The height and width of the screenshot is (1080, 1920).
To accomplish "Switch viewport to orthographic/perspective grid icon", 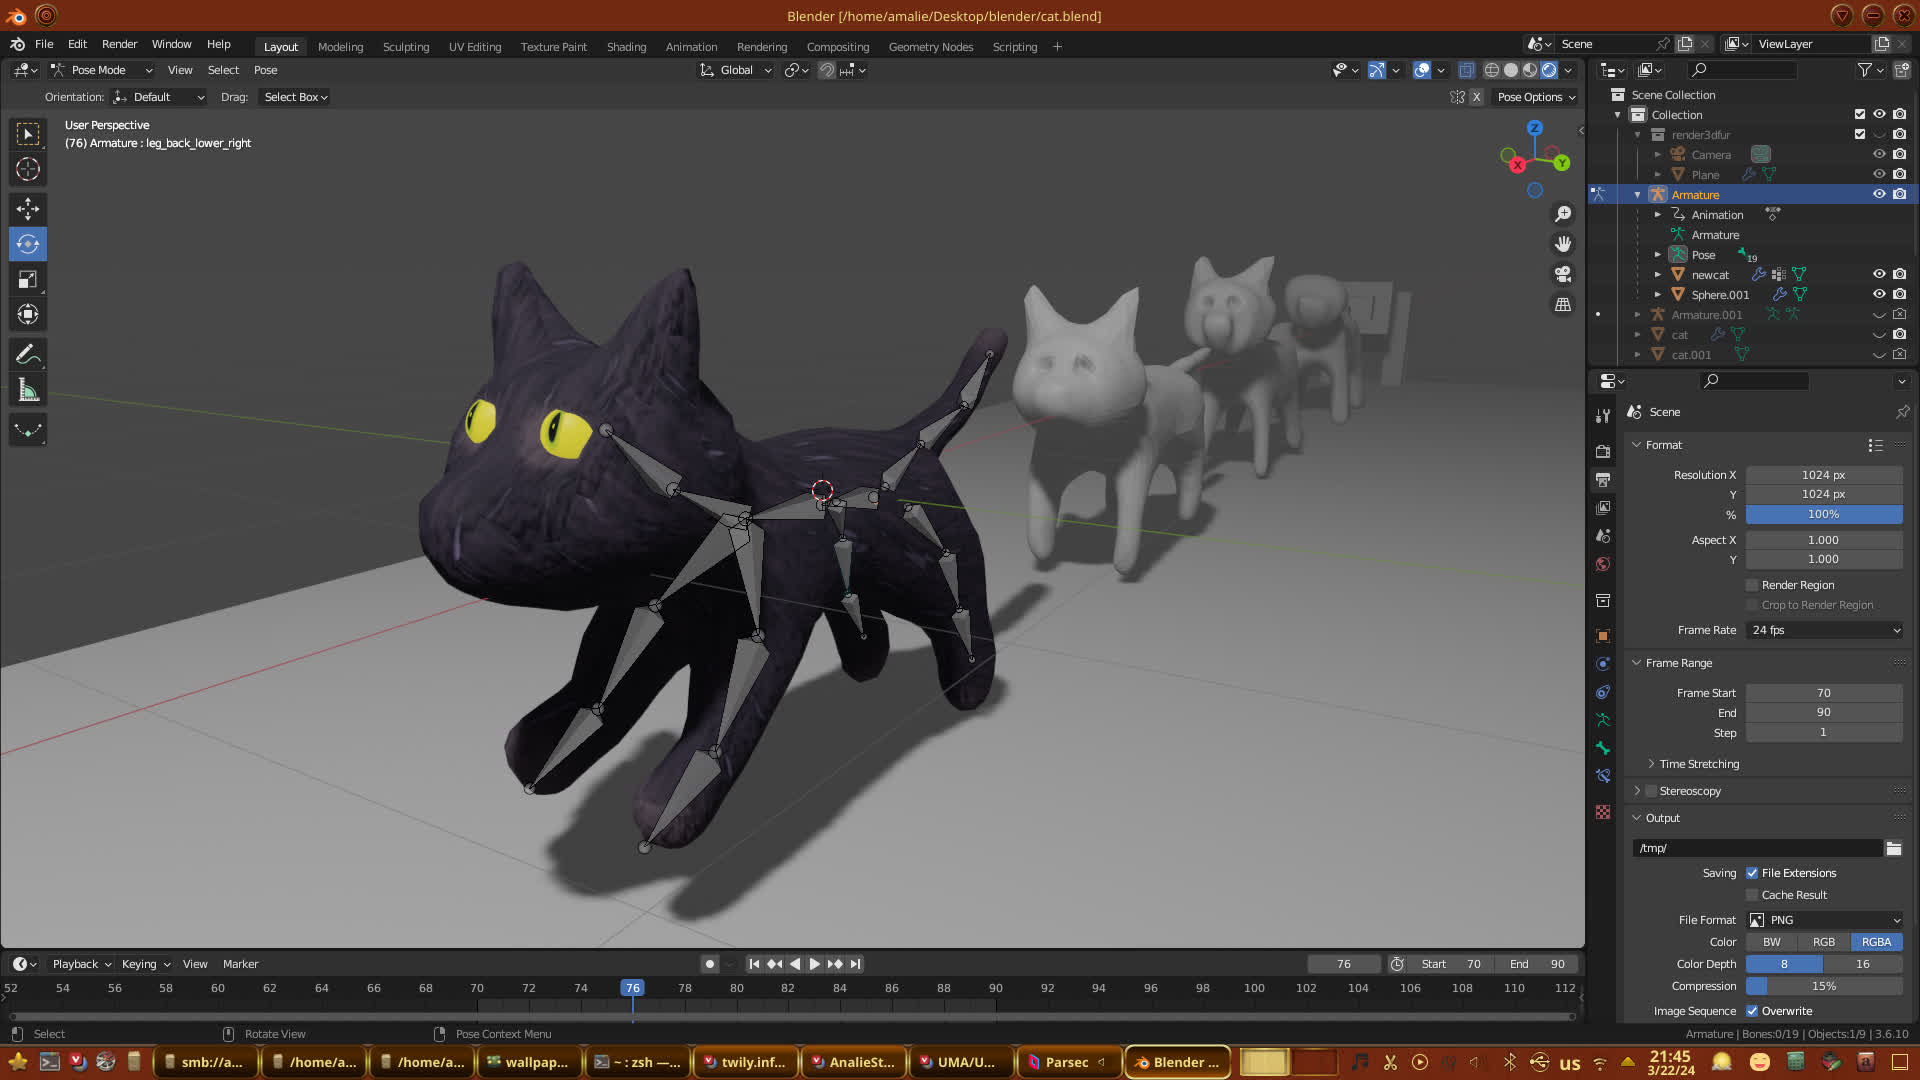I will [1562, 304].
